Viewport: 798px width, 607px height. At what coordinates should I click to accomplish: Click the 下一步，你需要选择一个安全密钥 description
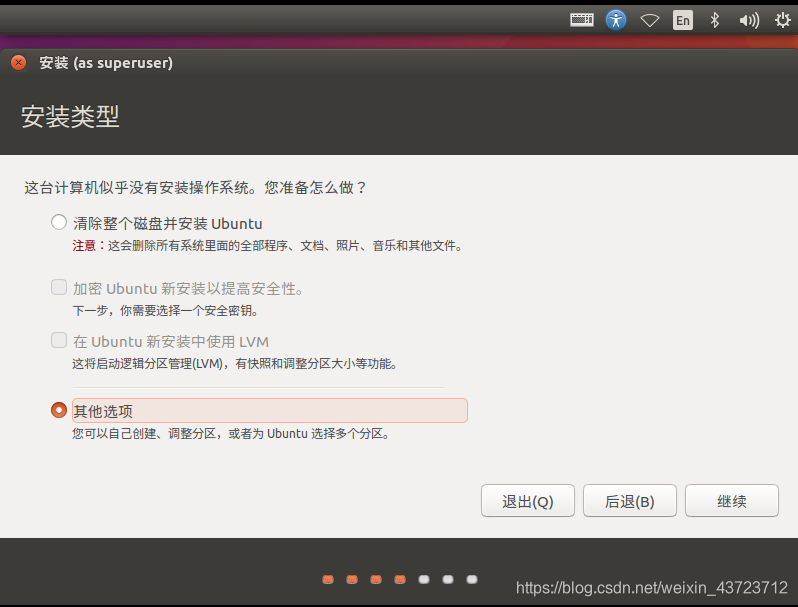tap(165, 310)
